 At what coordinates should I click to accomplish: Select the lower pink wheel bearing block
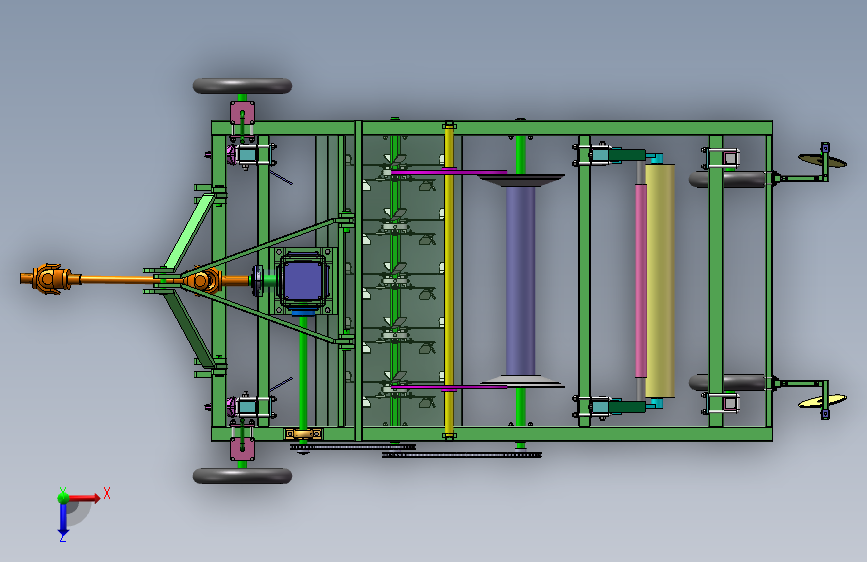point(242,449)
